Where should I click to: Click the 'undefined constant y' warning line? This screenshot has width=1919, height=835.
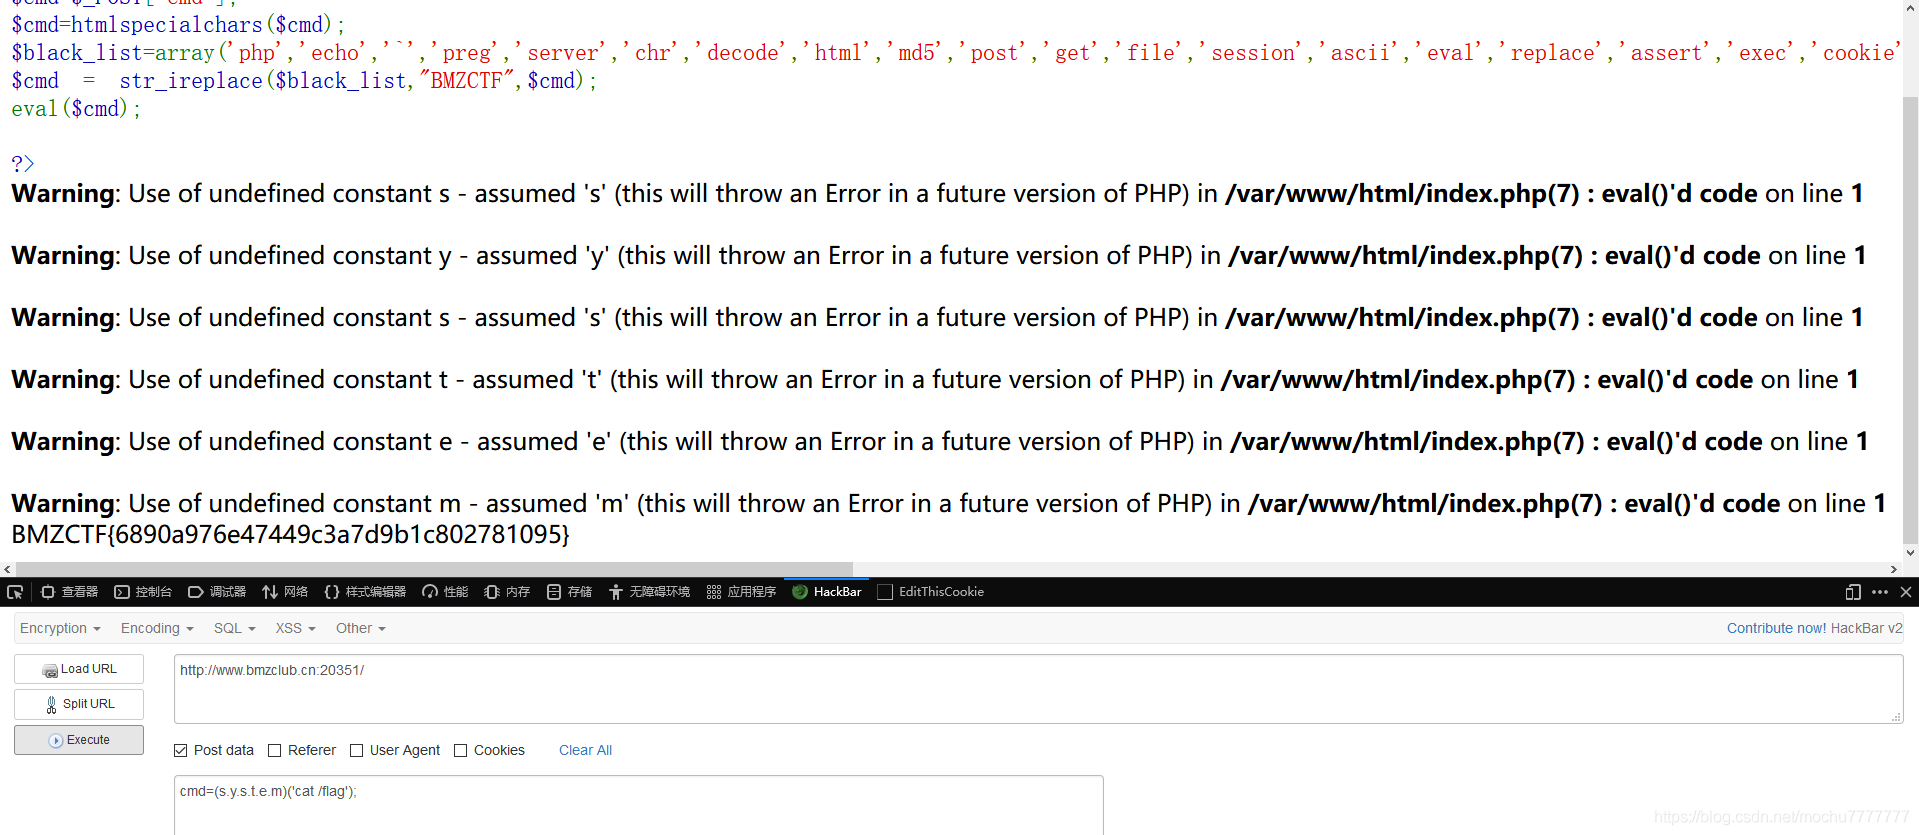click(938, 255)
